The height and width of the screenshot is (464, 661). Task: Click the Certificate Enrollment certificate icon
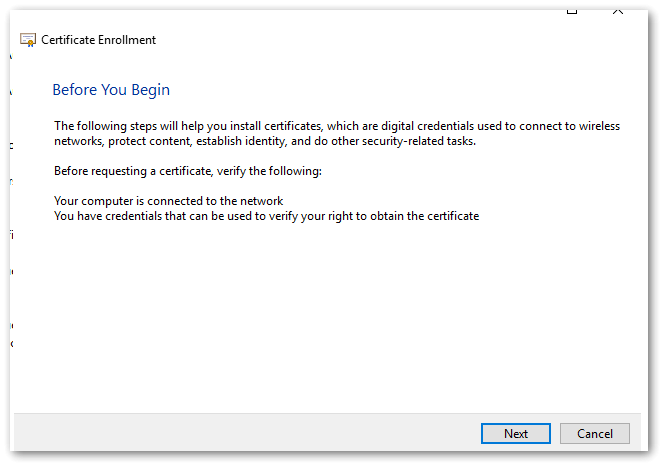pos(28,40)
